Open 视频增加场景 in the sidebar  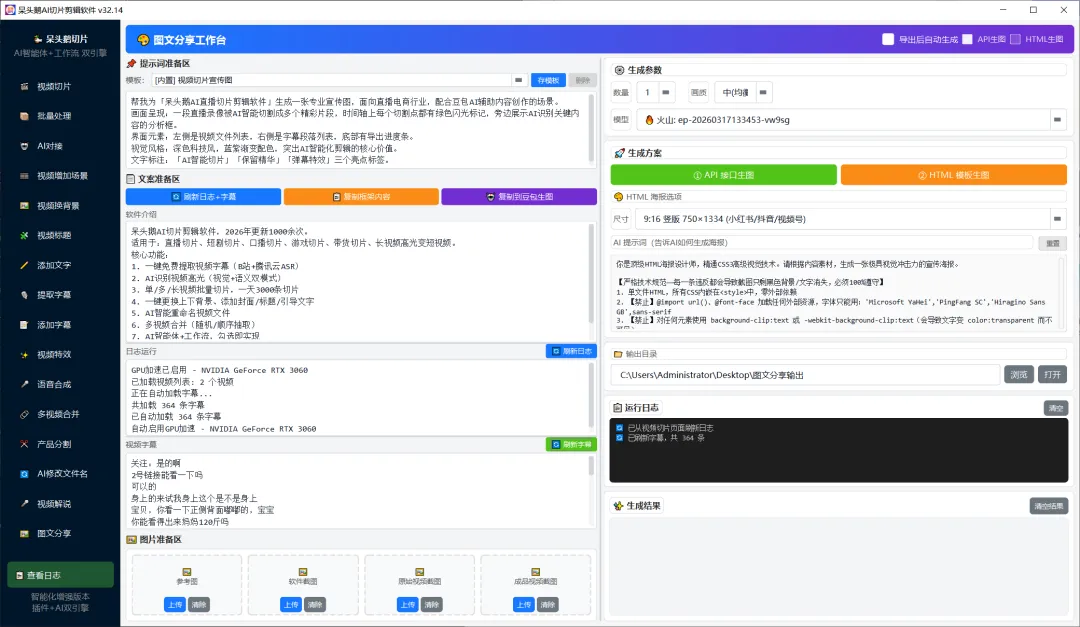60,176
